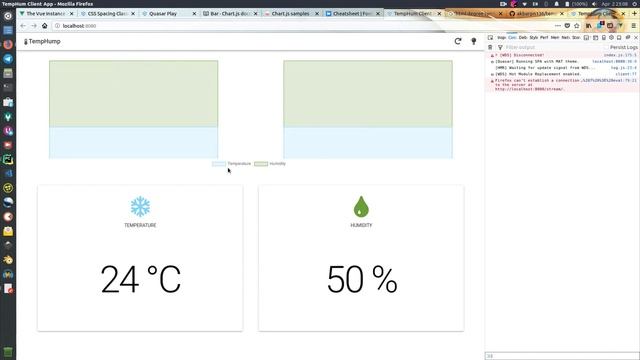
Task: Toggle the Persist Logs checkbox
Action: point(607,47)
